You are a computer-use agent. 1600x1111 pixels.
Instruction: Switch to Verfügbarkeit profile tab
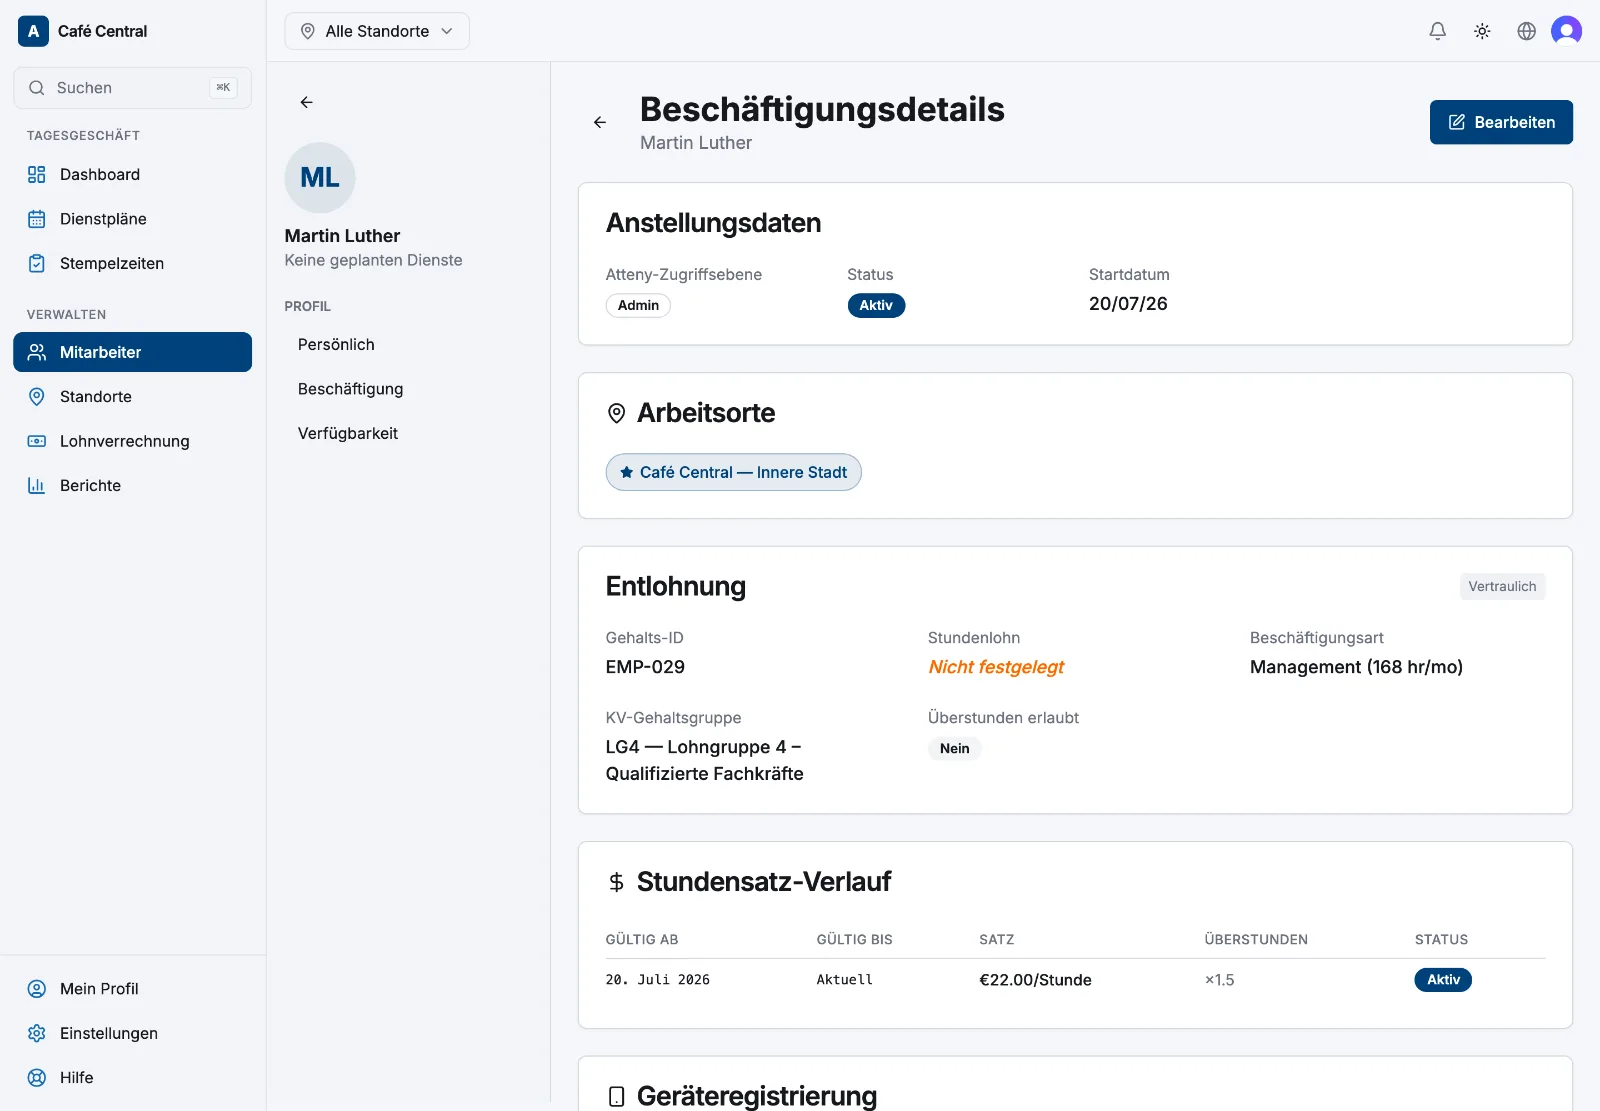click(x=348, y=433)
